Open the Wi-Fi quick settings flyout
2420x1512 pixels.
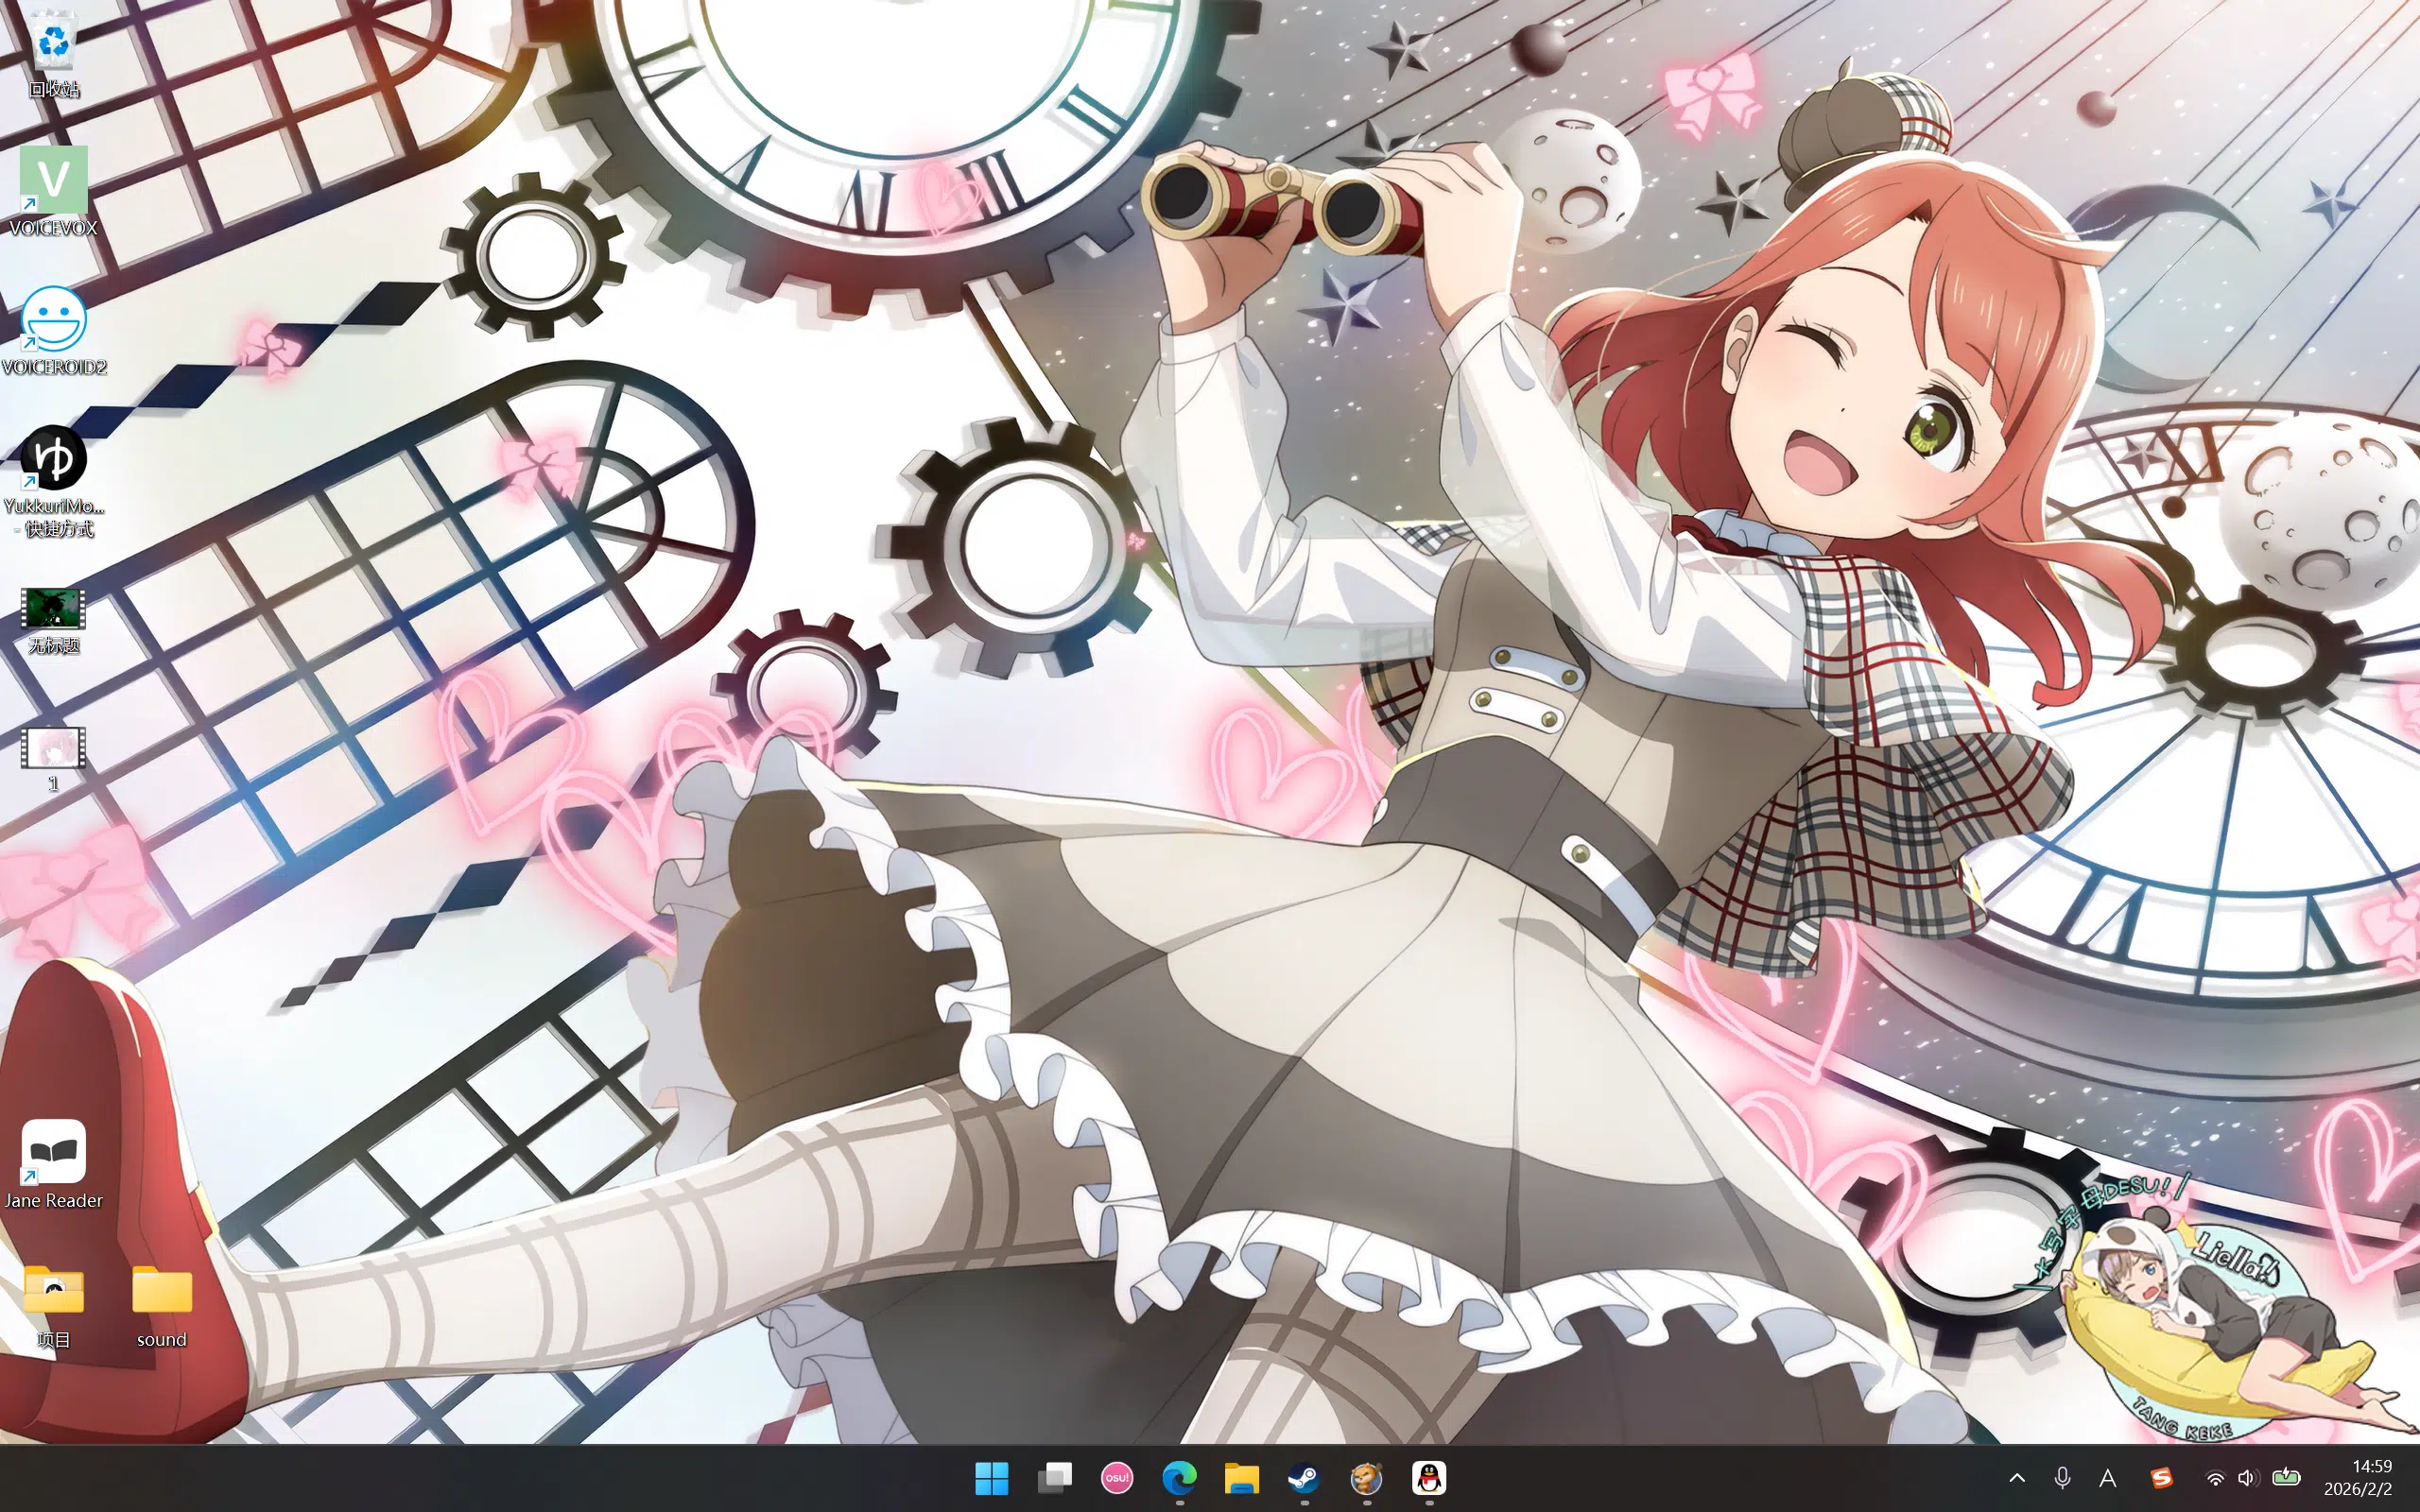pos(2215,1478)
